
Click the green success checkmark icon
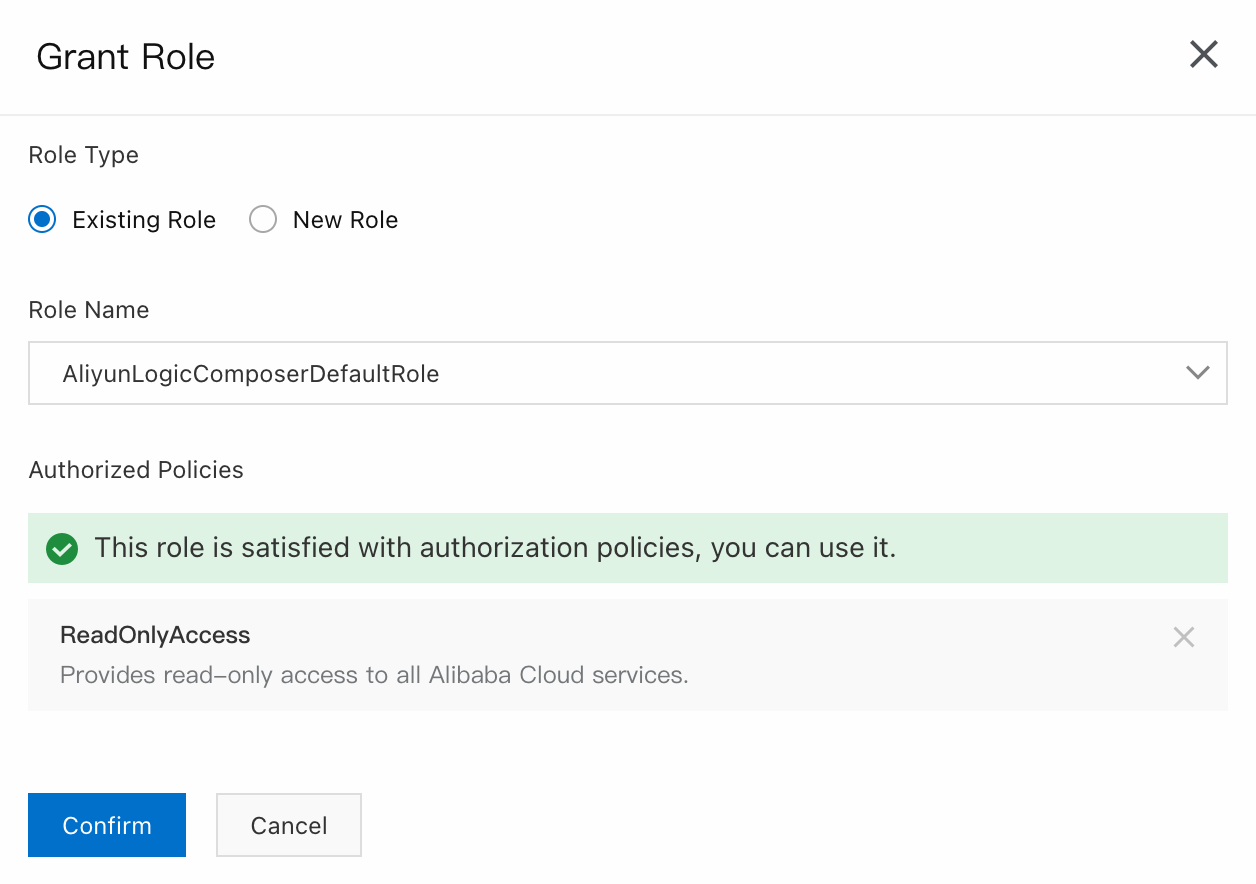[x=62, y=549]
